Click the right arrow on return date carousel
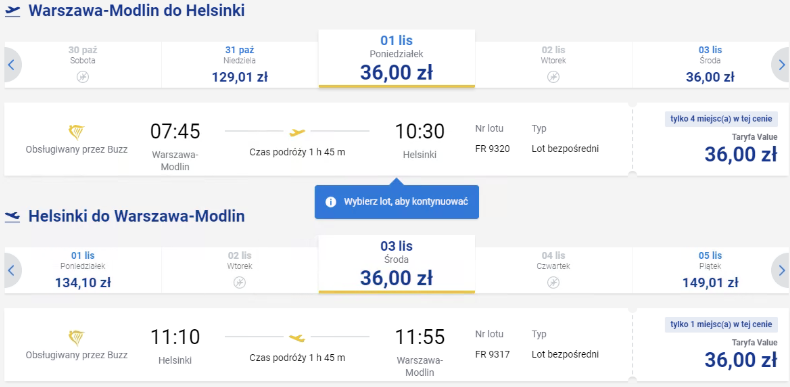This screenshot has width=790, height=387. (x=780, y=271)
